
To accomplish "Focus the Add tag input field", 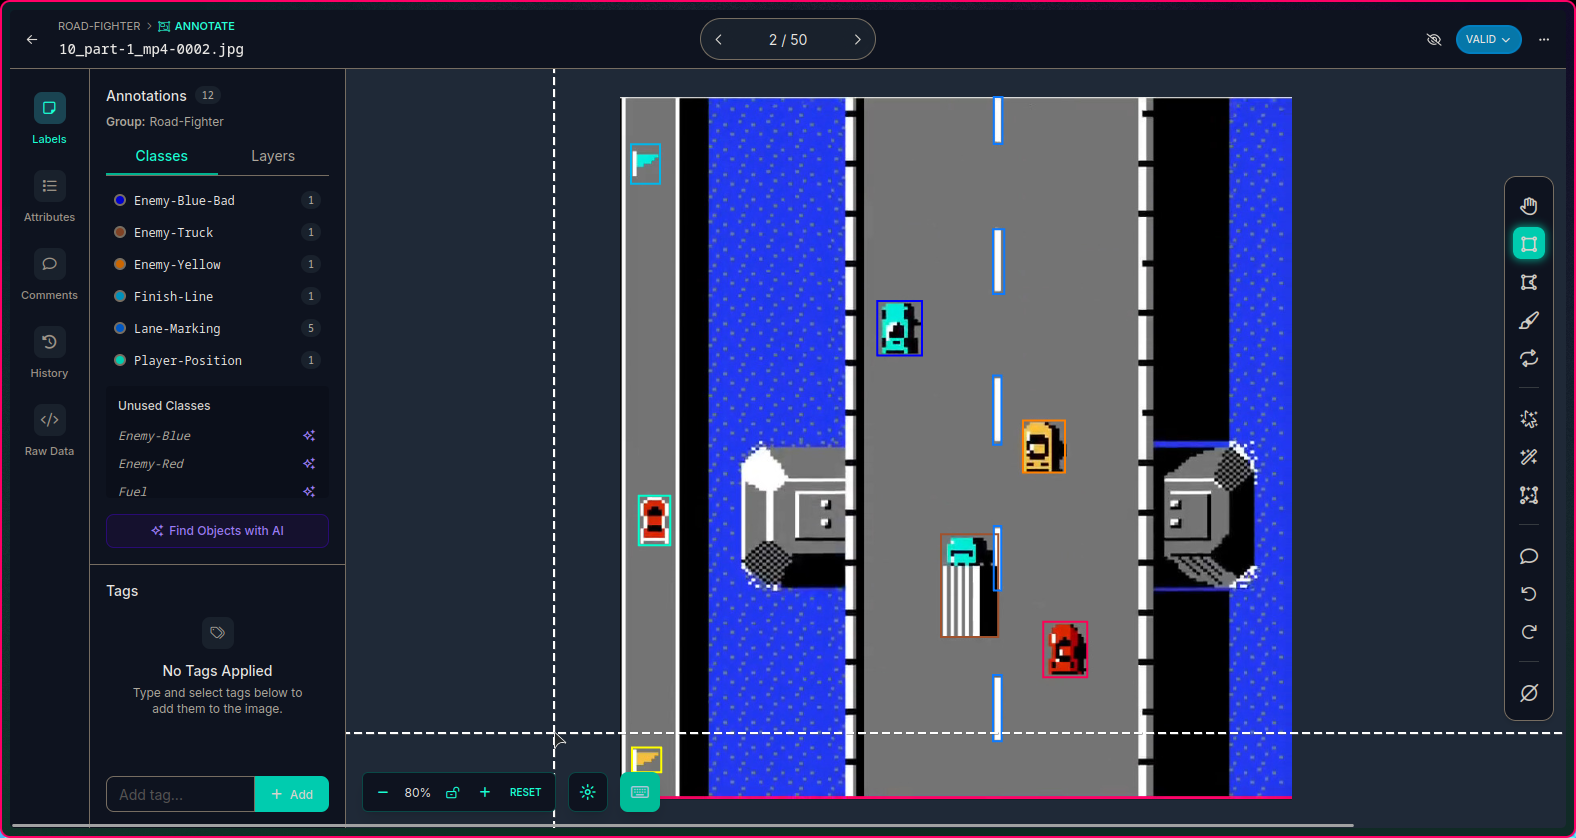I will 180,794.
